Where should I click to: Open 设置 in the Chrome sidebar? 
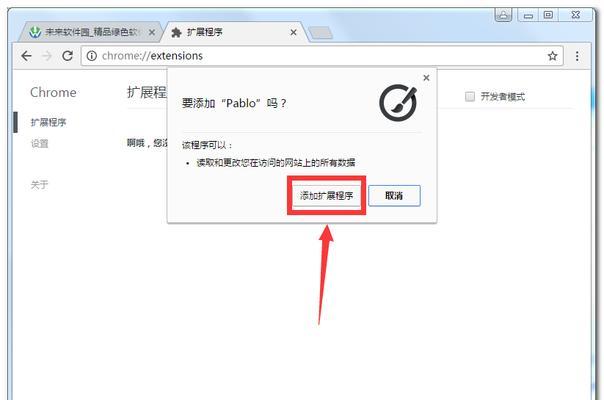40,144
